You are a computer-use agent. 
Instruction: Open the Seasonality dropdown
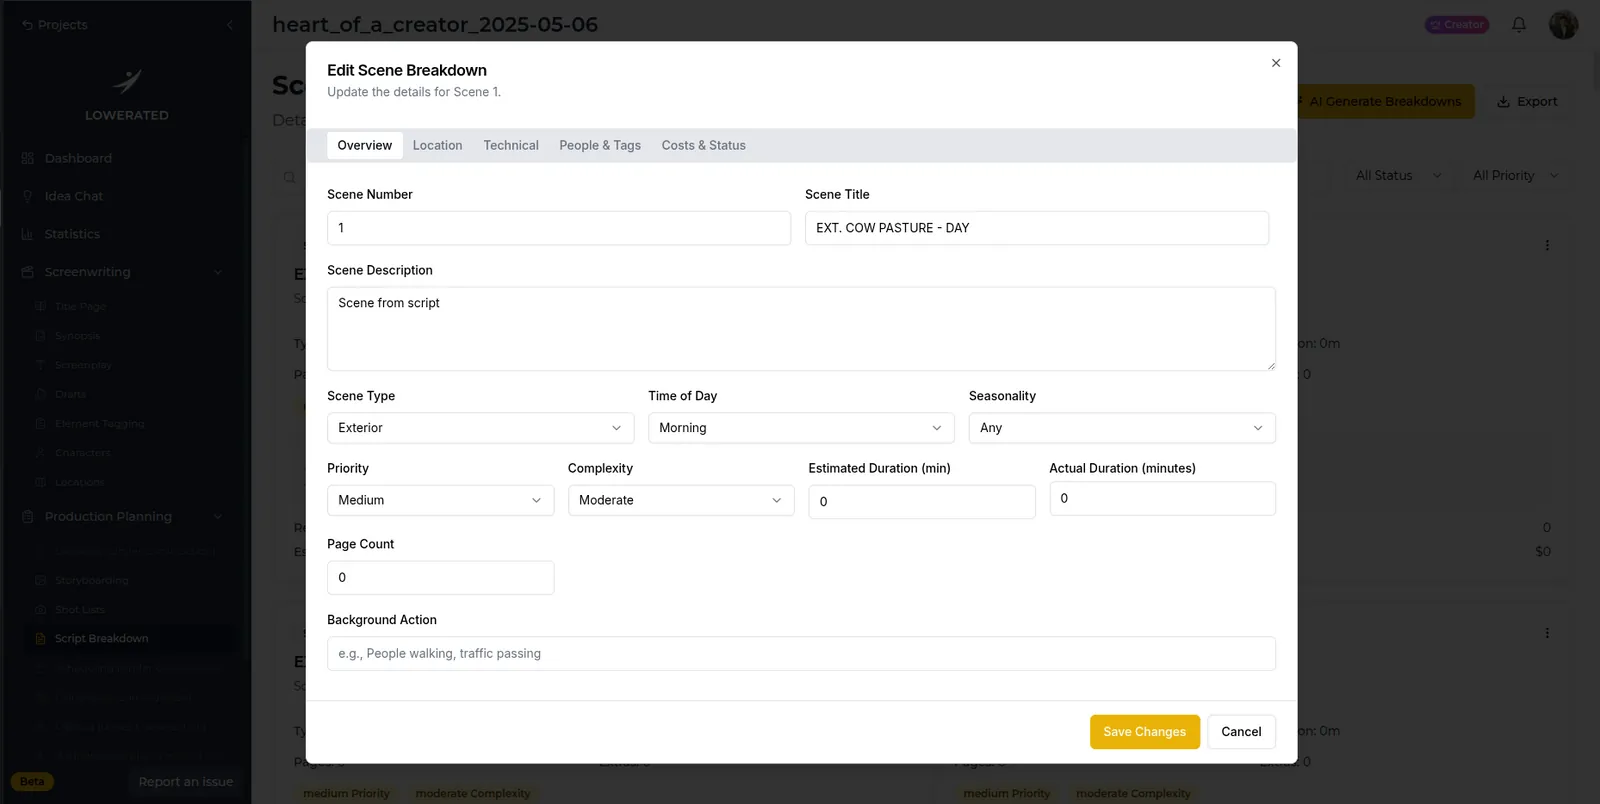click(1122, 428)
